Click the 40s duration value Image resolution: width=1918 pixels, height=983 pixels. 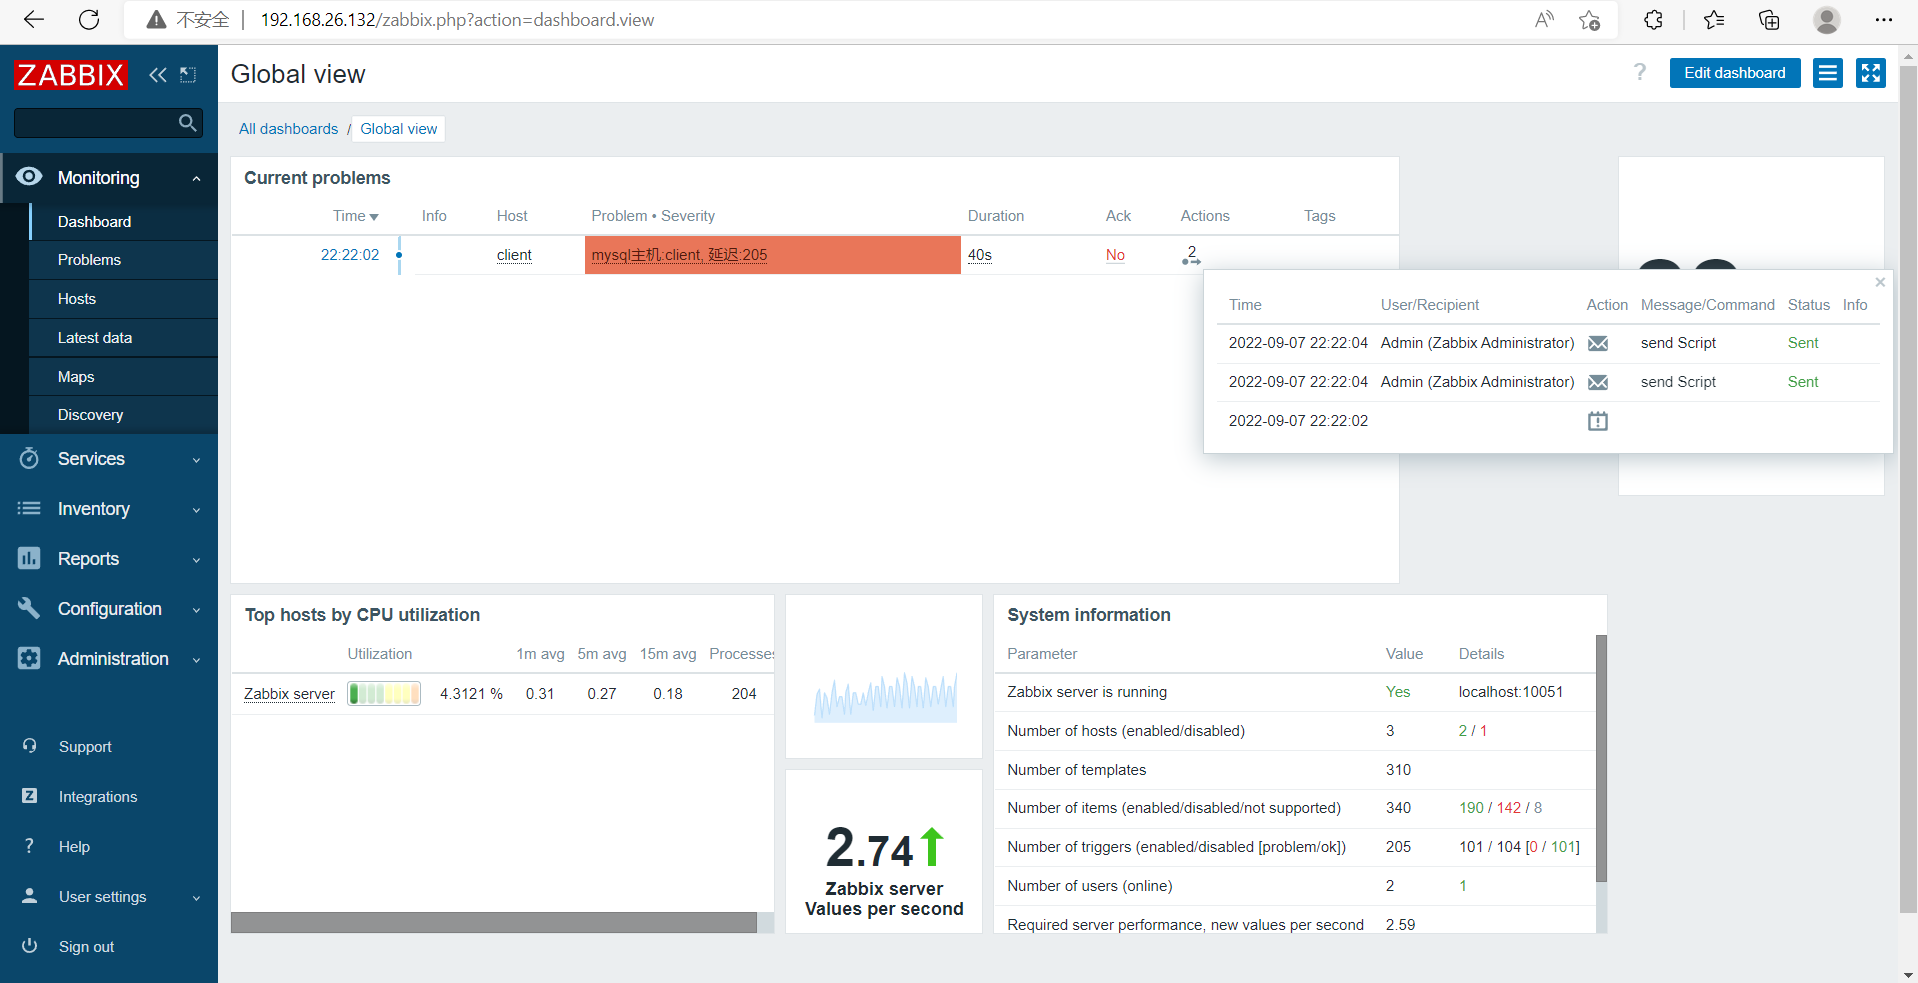(980, 255)
